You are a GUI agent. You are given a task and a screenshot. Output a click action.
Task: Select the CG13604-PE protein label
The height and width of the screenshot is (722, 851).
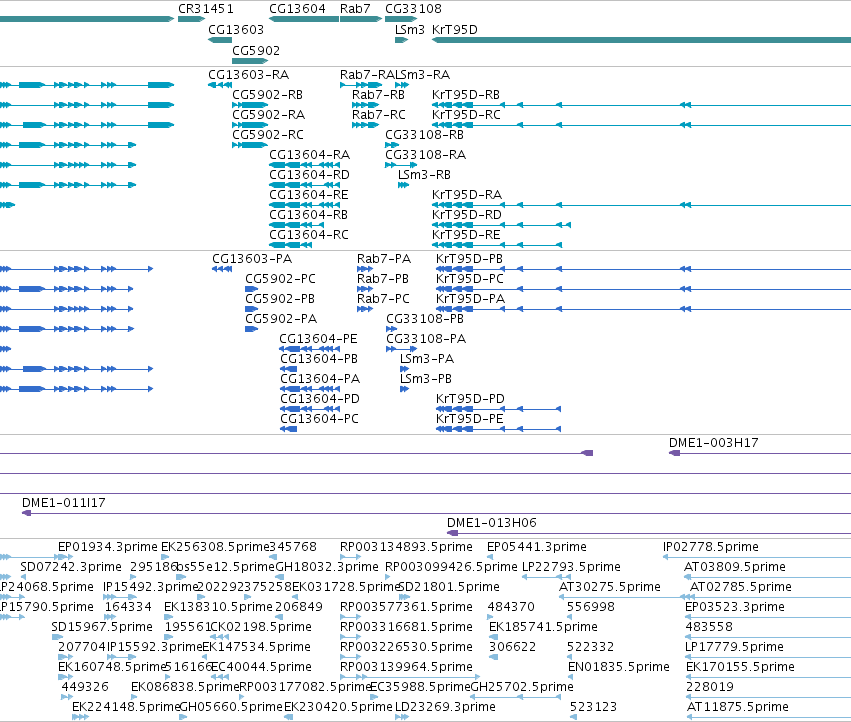coord(318,339)
